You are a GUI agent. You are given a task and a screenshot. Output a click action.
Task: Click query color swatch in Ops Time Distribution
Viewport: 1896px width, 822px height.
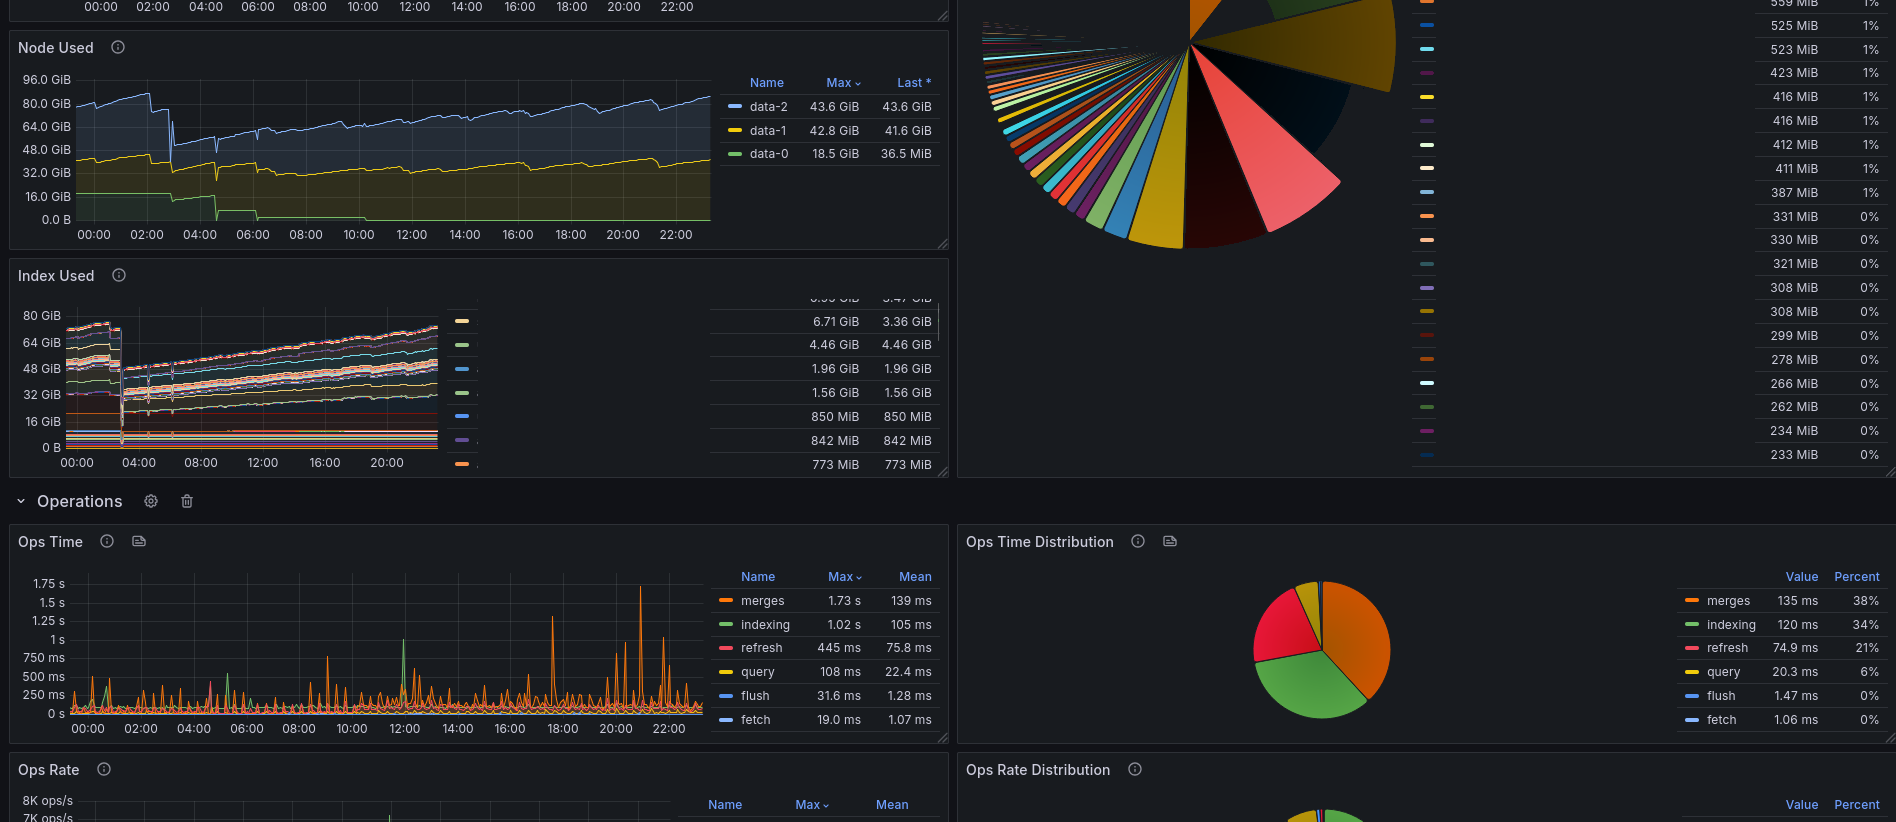(1692, 672)
